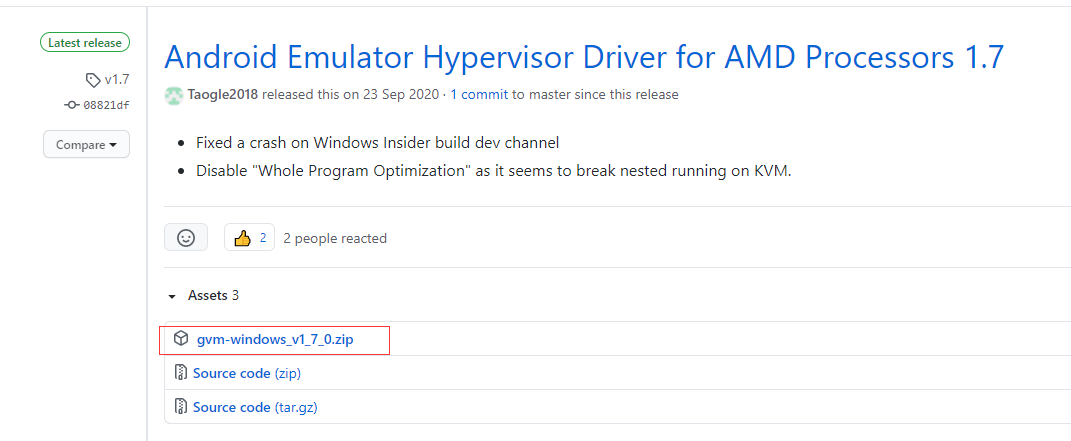Download Source code (zip)
This screenshot has width=1071, height=441.
(x=247, y=373)
